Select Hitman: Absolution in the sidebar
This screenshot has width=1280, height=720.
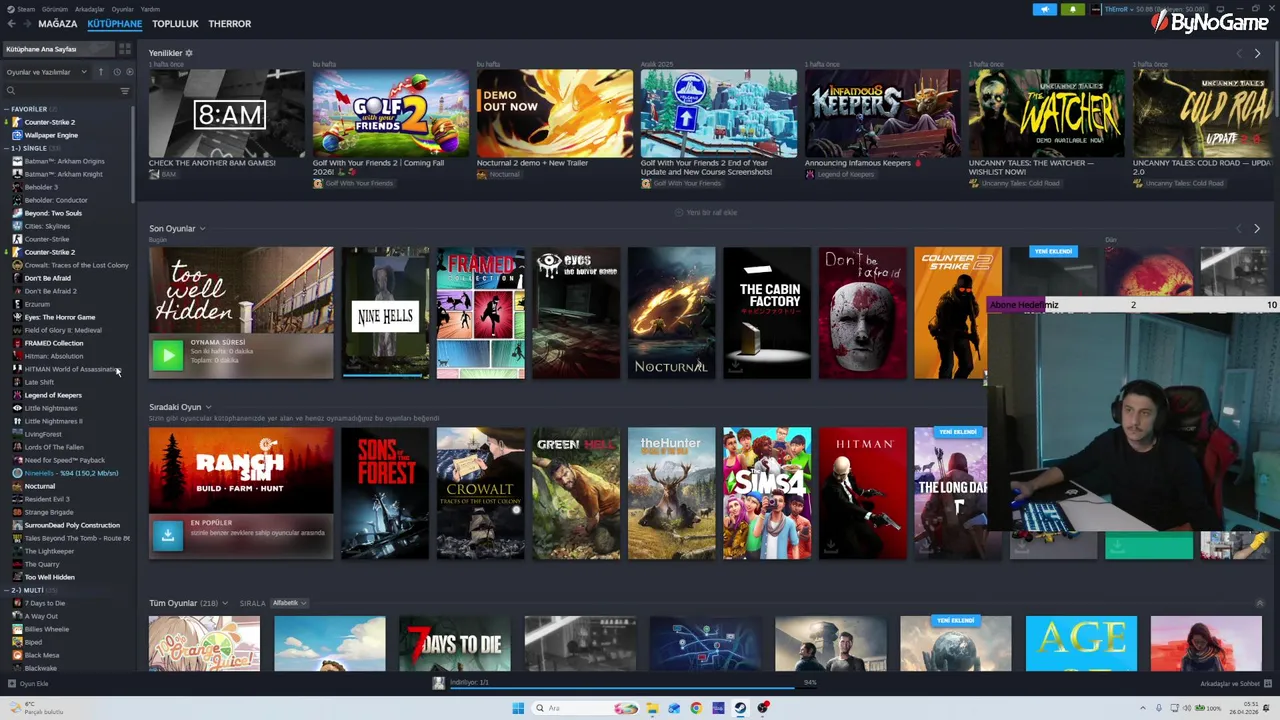[x=54, y=356]
